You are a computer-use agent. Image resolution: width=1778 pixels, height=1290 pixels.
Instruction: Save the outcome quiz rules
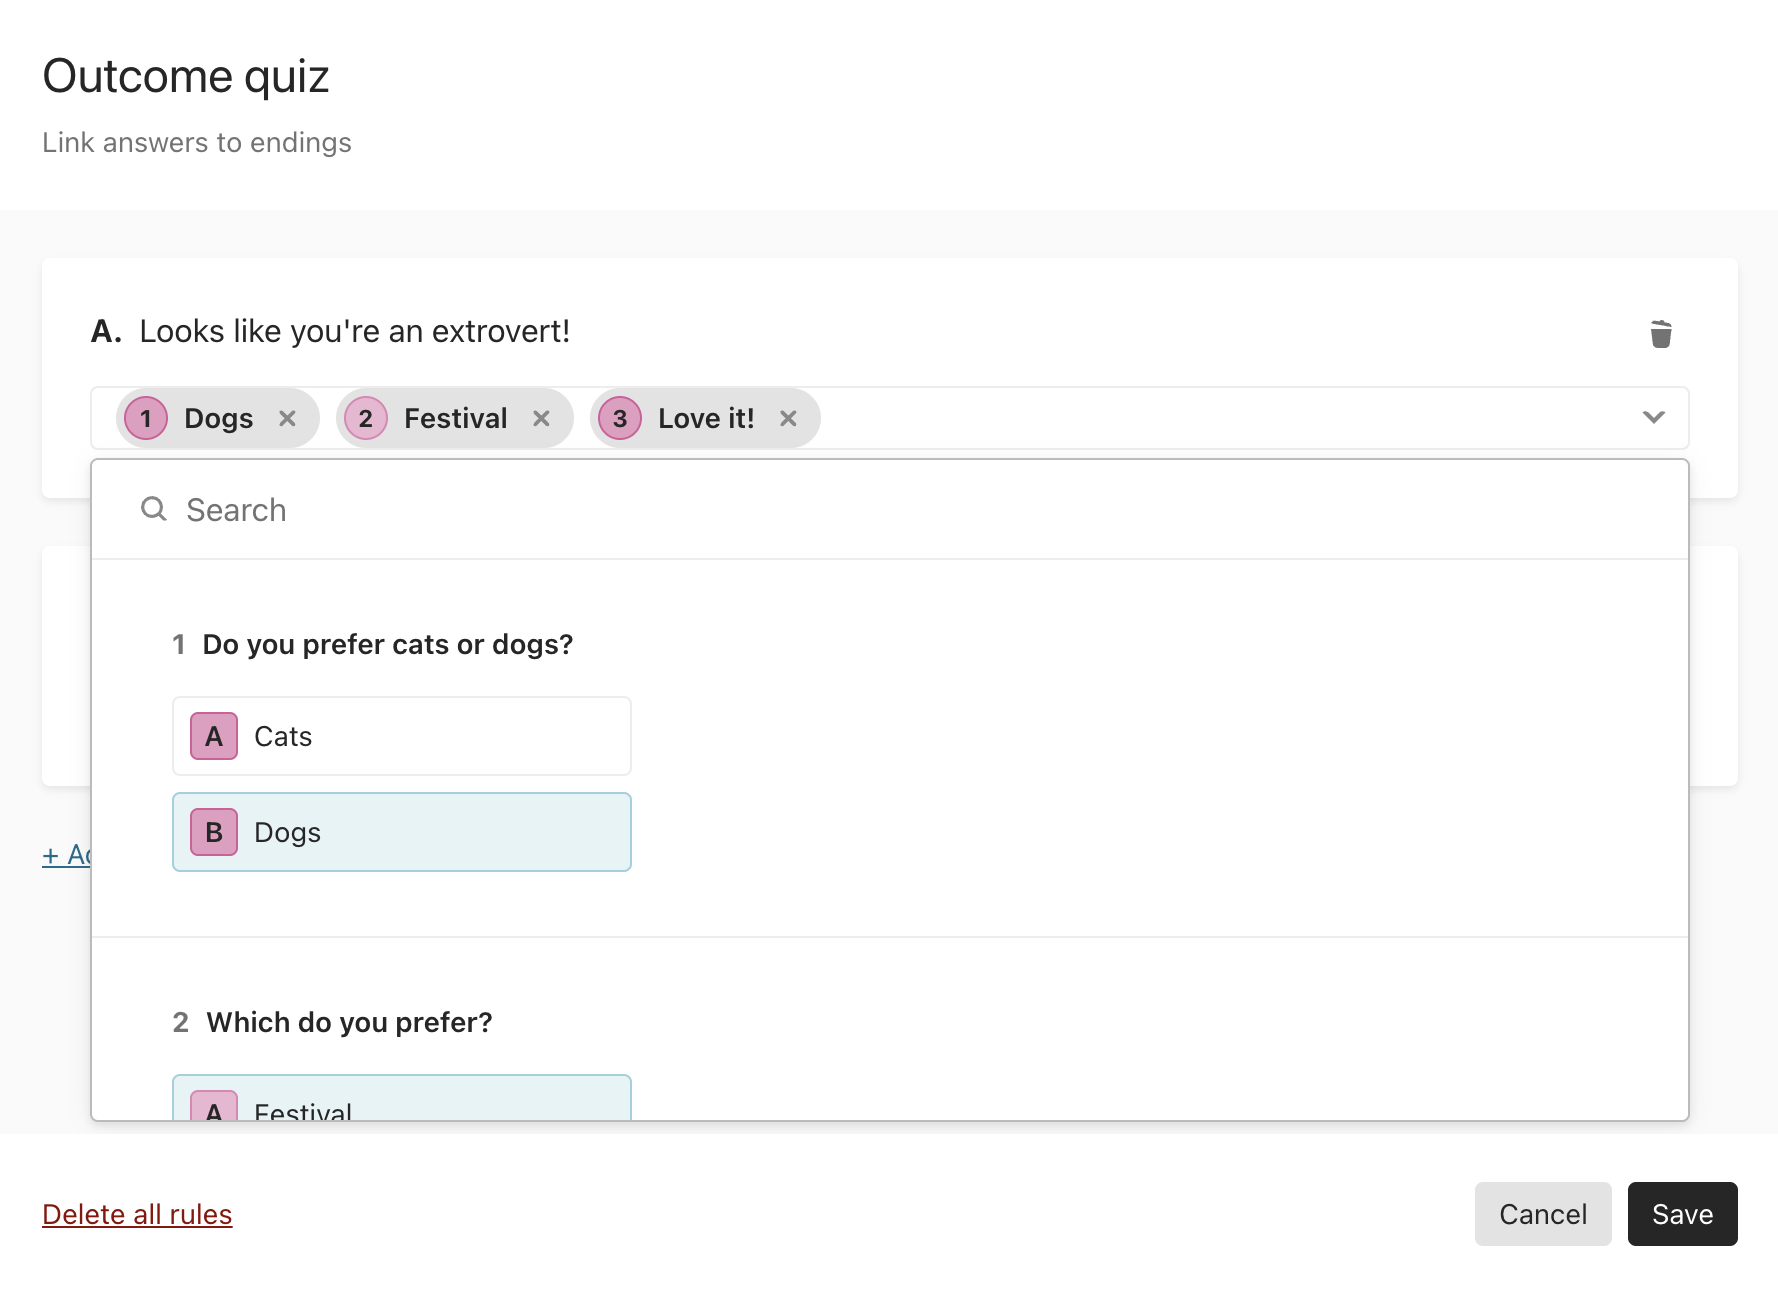pos(1683,1214)
